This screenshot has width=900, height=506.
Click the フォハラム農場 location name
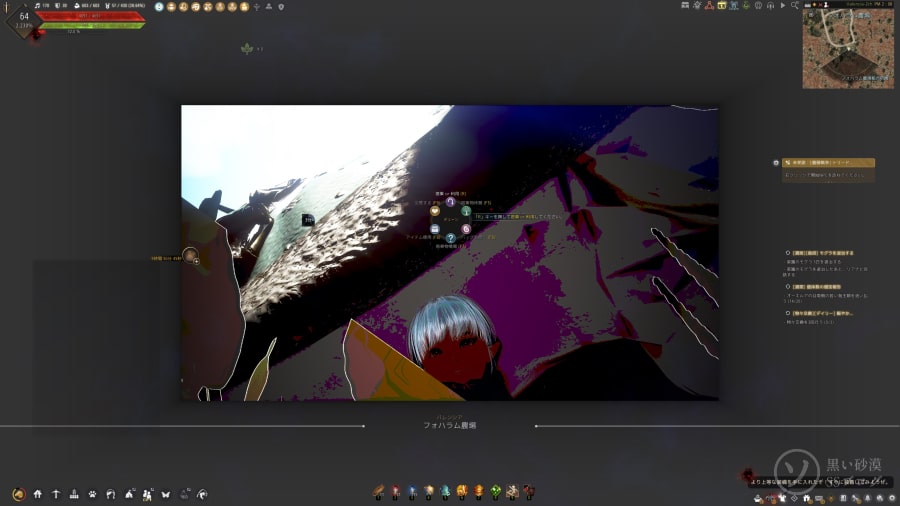(x=449, y=425)
